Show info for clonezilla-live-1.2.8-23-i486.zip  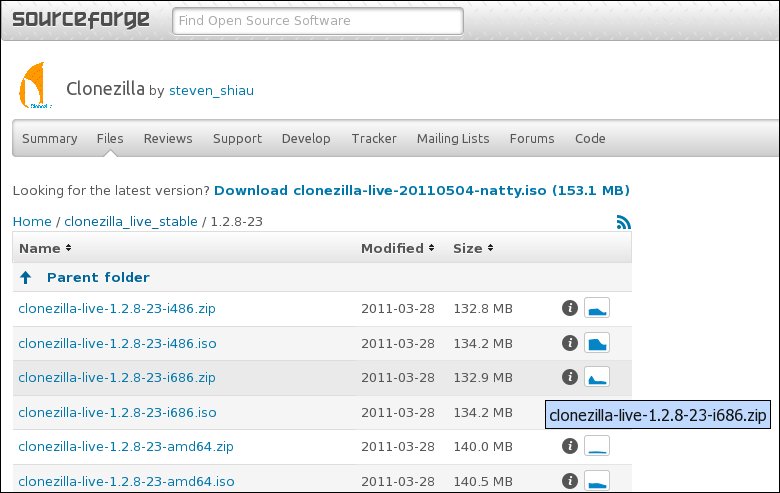[x=570, y=308]
